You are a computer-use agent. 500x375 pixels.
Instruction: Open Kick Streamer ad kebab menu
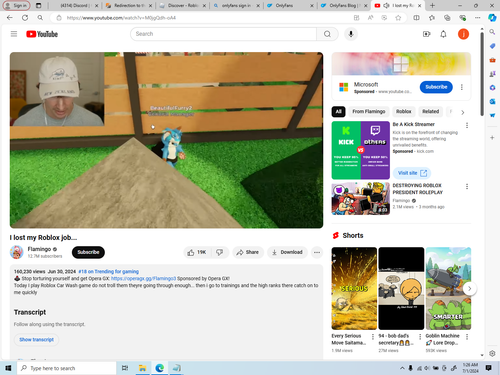467,125
